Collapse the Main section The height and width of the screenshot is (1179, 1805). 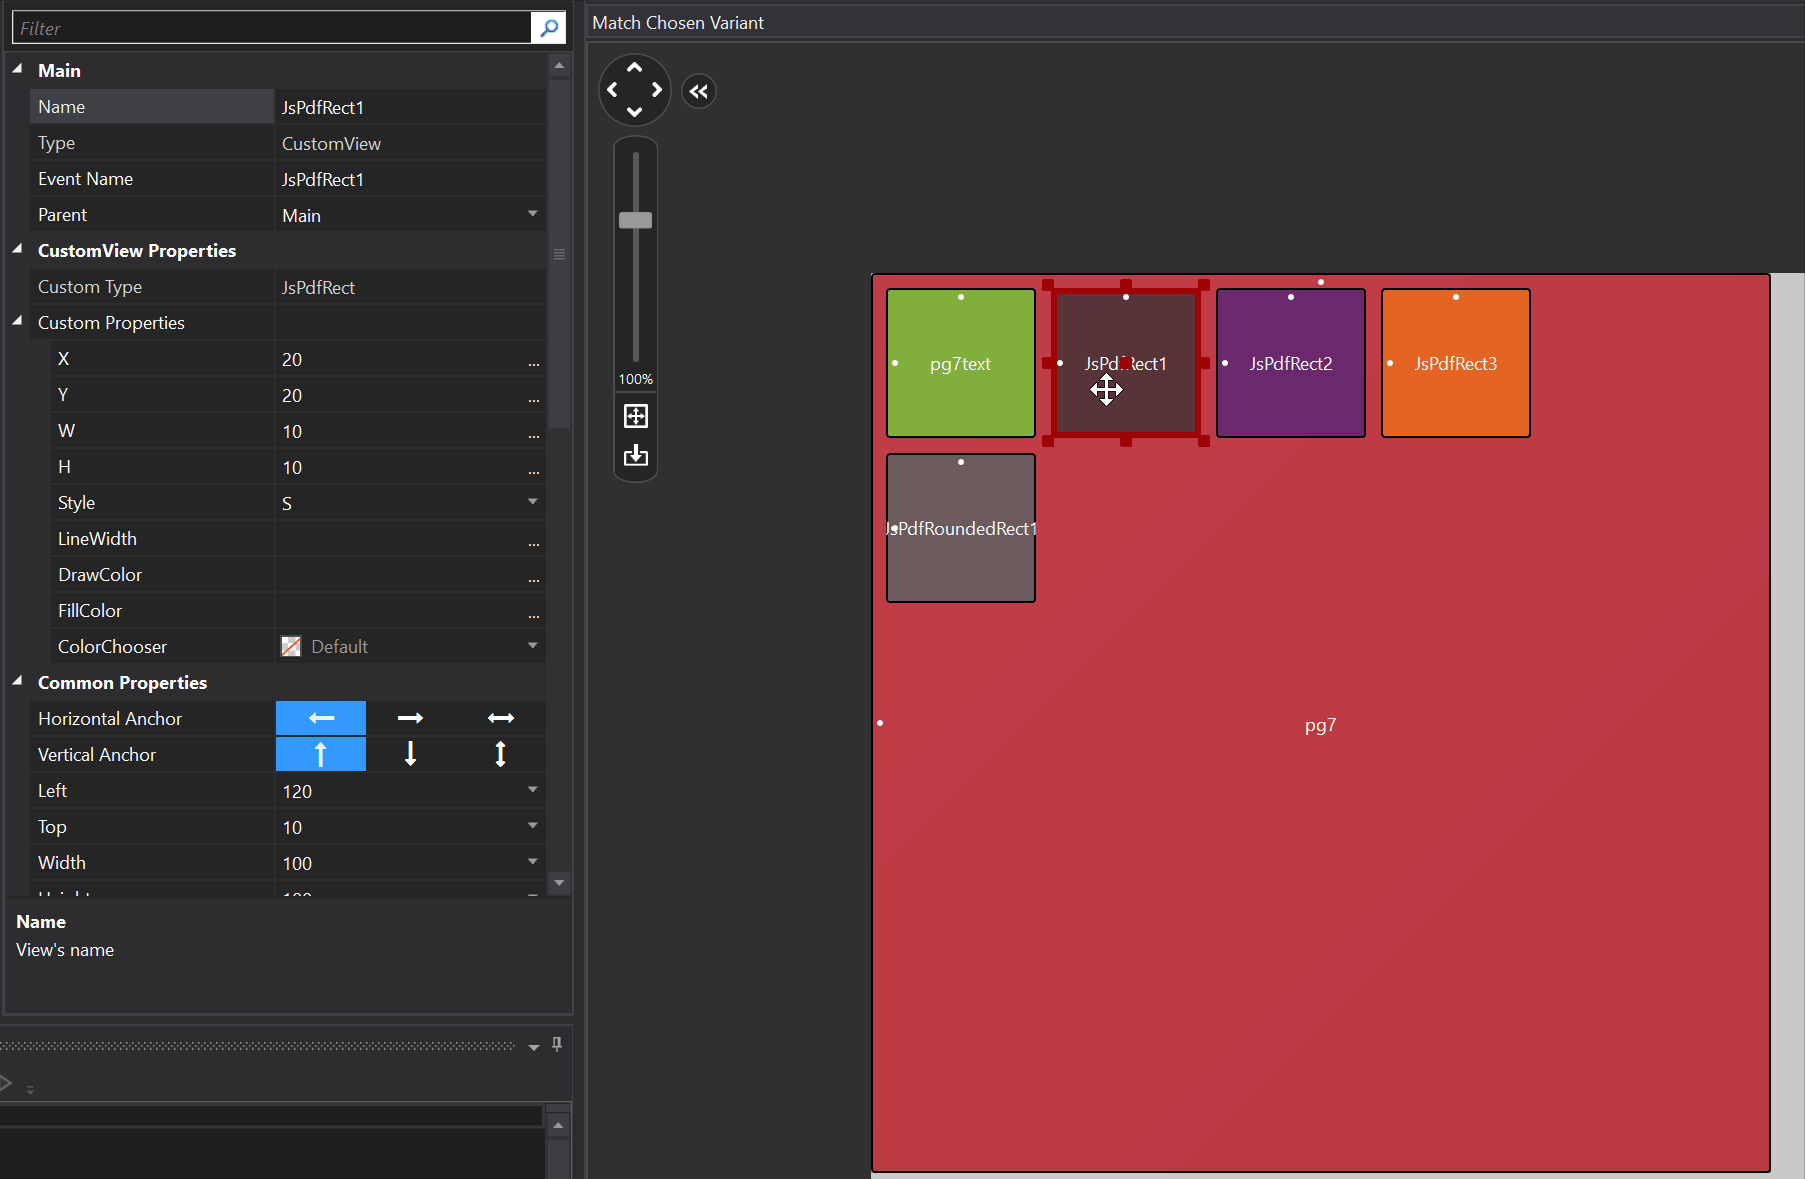(x=17, y=69)
